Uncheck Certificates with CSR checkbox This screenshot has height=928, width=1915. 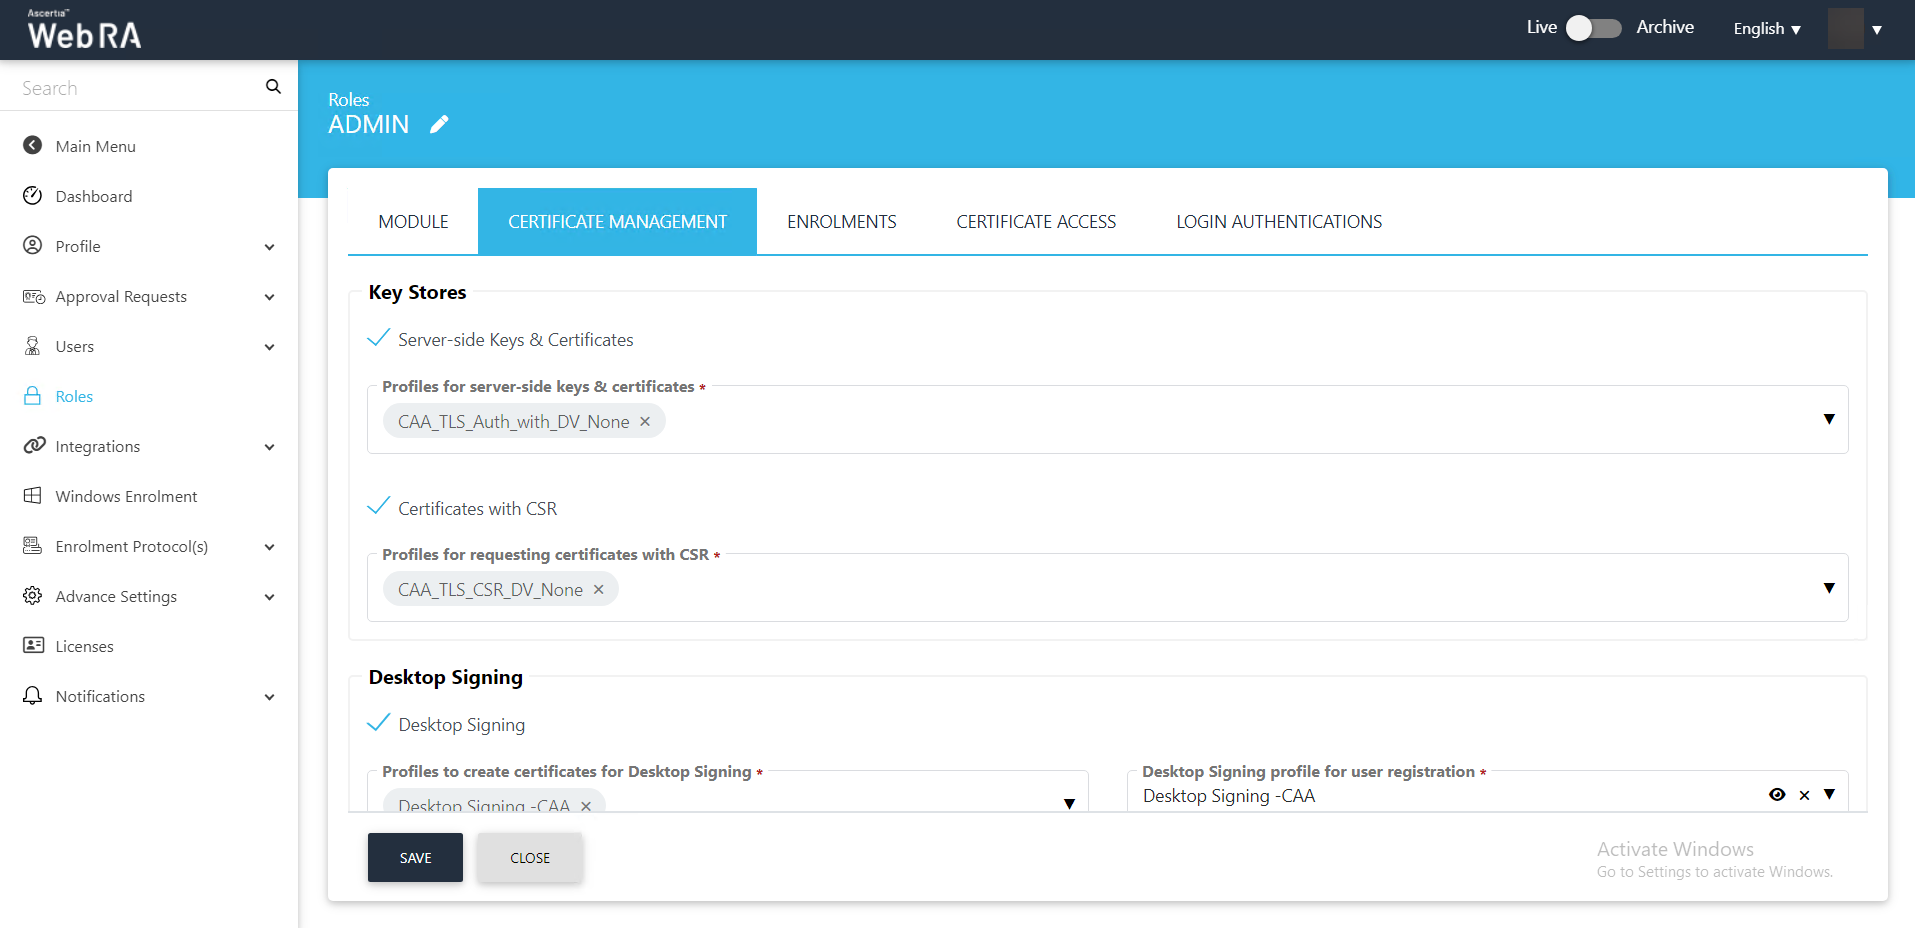click(x=379, y=507)
